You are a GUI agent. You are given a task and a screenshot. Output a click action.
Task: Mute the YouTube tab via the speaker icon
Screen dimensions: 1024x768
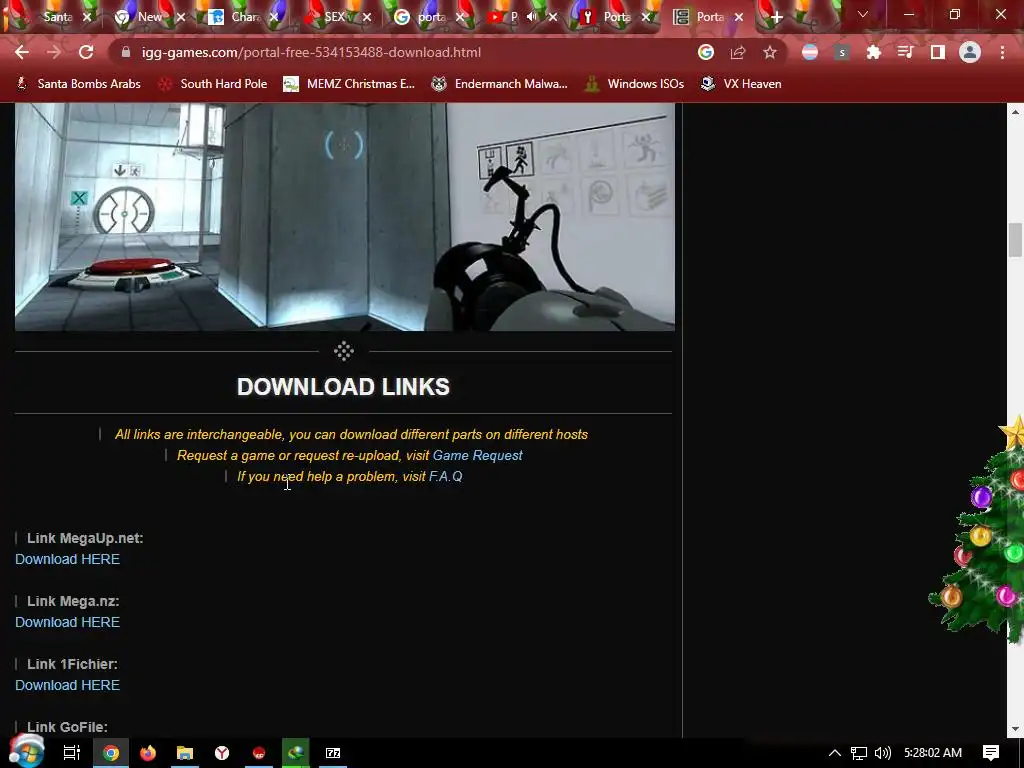tap(532, 17)
